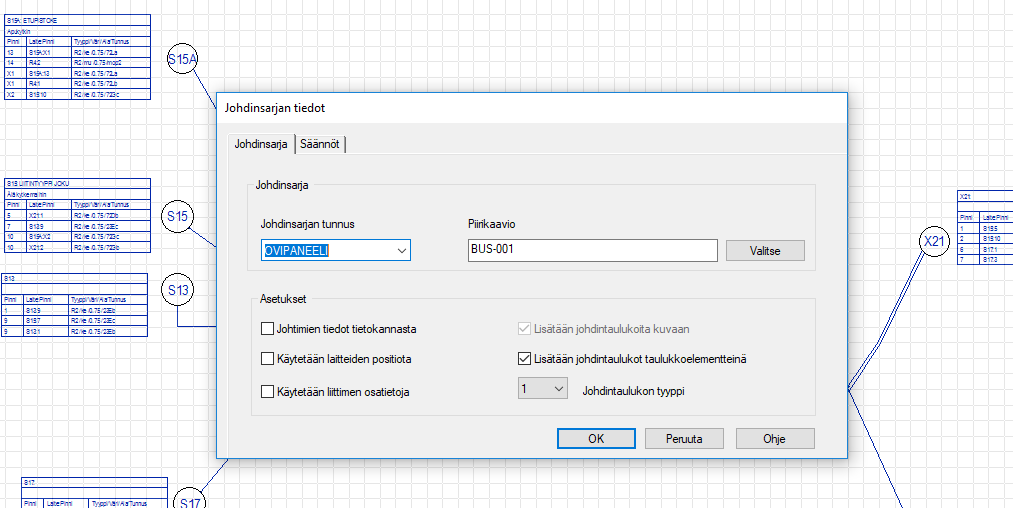Image resolution: width=1013 pixels, height=508 pixels.
Task: Switch to the Säännöt tab
Action: [321, 144]
